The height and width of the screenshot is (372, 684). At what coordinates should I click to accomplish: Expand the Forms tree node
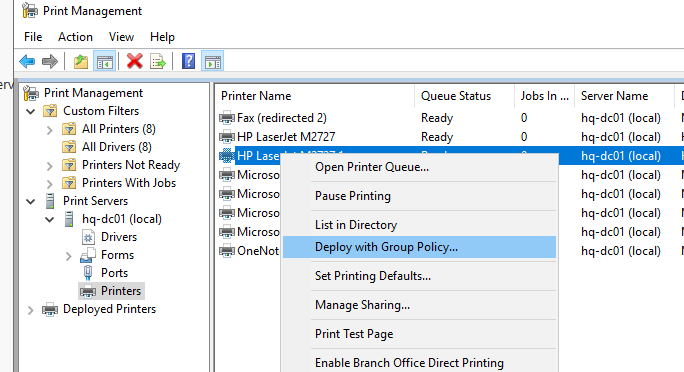coord(68,256)
